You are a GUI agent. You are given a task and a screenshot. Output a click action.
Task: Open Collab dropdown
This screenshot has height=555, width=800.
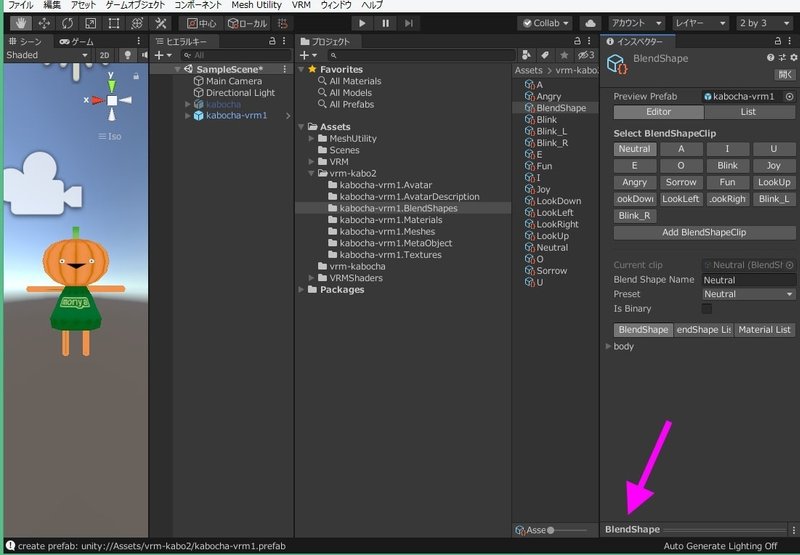pos(545,23)
